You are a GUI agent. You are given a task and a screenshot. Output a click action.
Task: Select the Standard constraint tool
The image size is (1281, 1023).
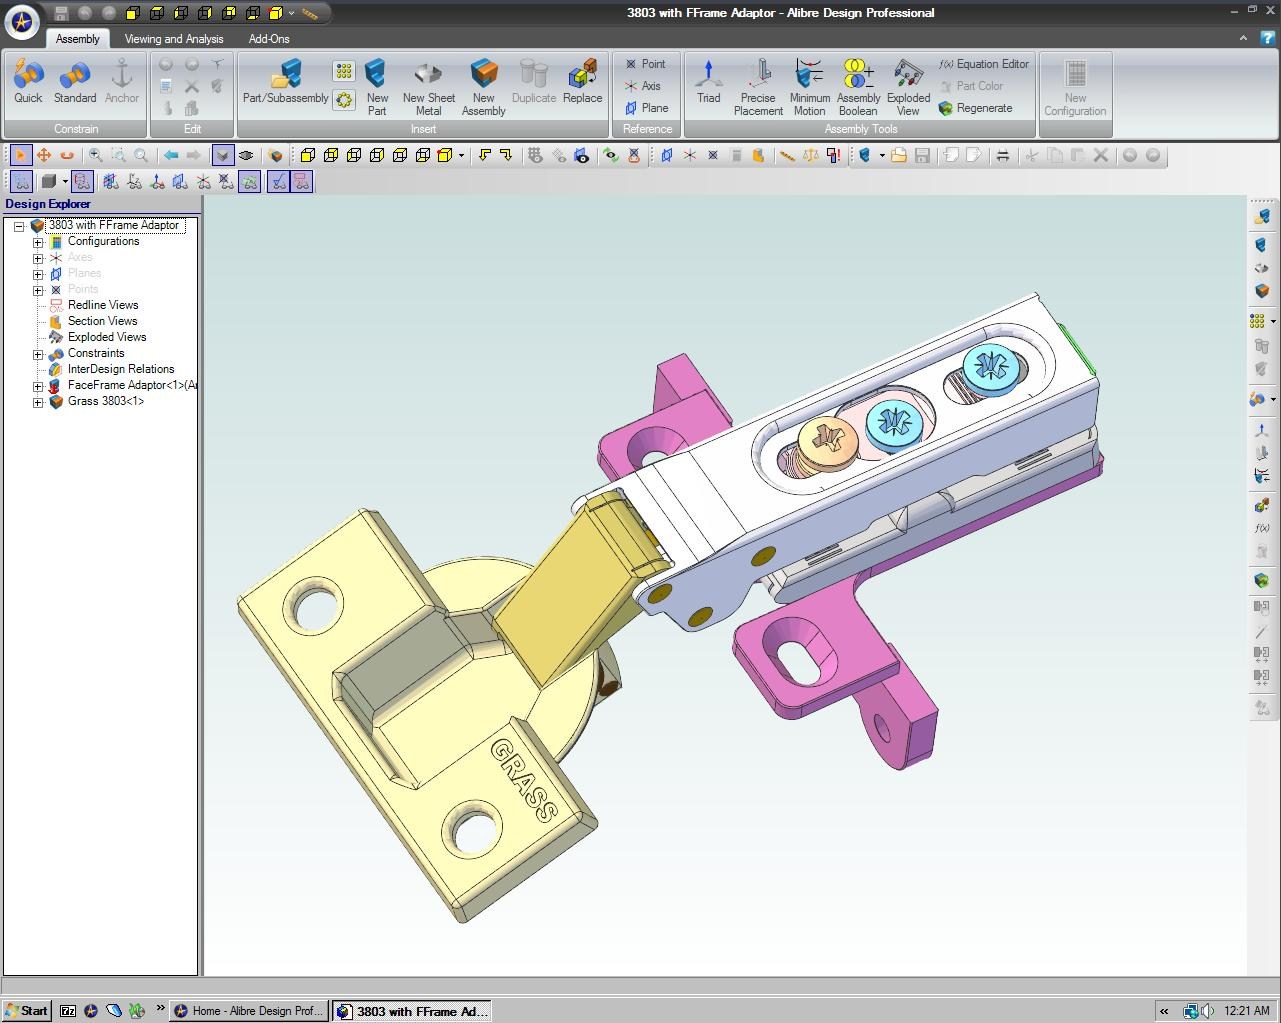[x=75, y=82]
